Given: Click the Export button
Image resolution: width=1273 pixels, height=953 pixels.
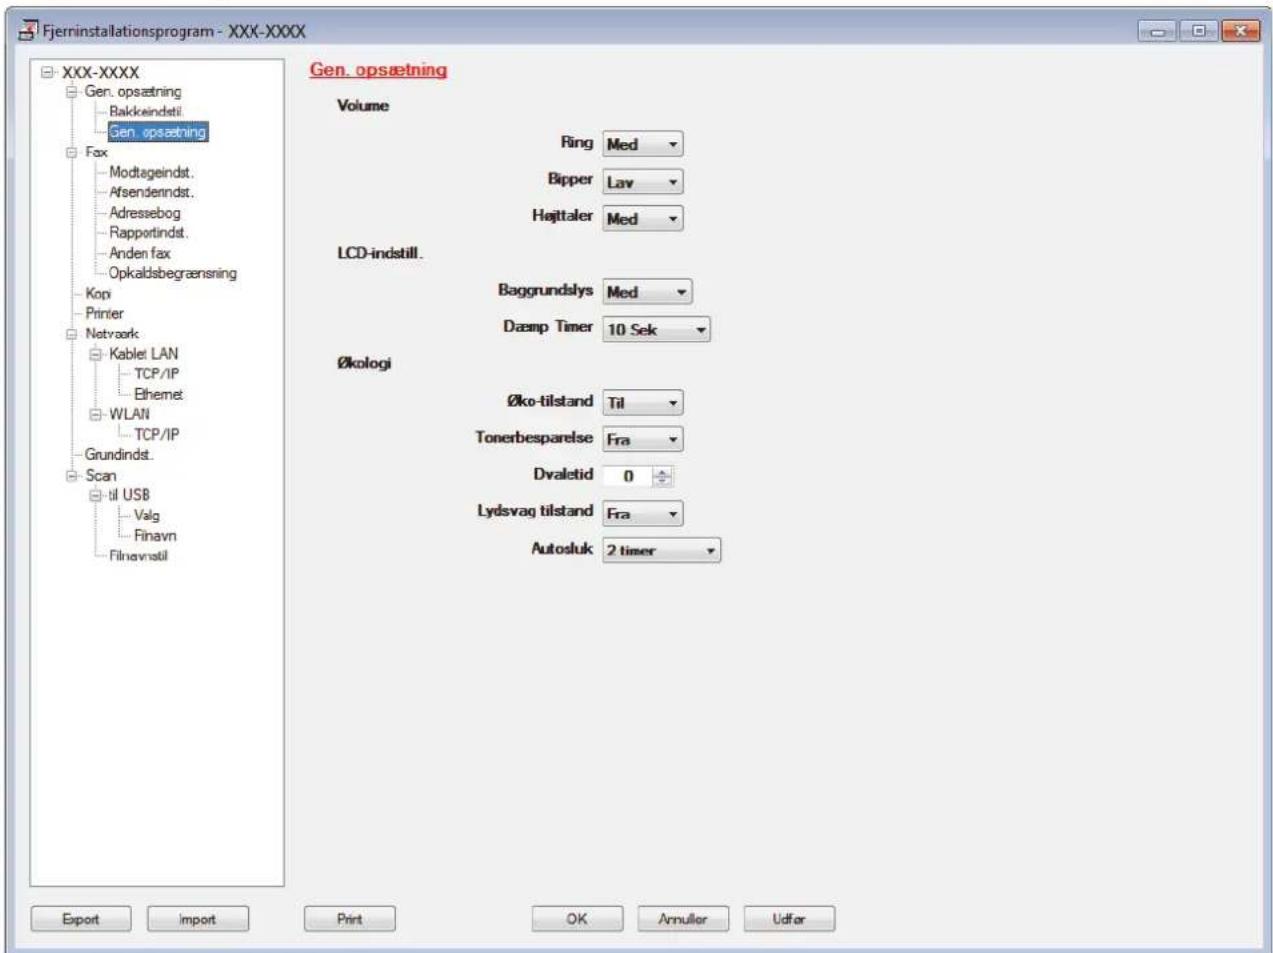Looking at the screenshot, I should (81, 919).
